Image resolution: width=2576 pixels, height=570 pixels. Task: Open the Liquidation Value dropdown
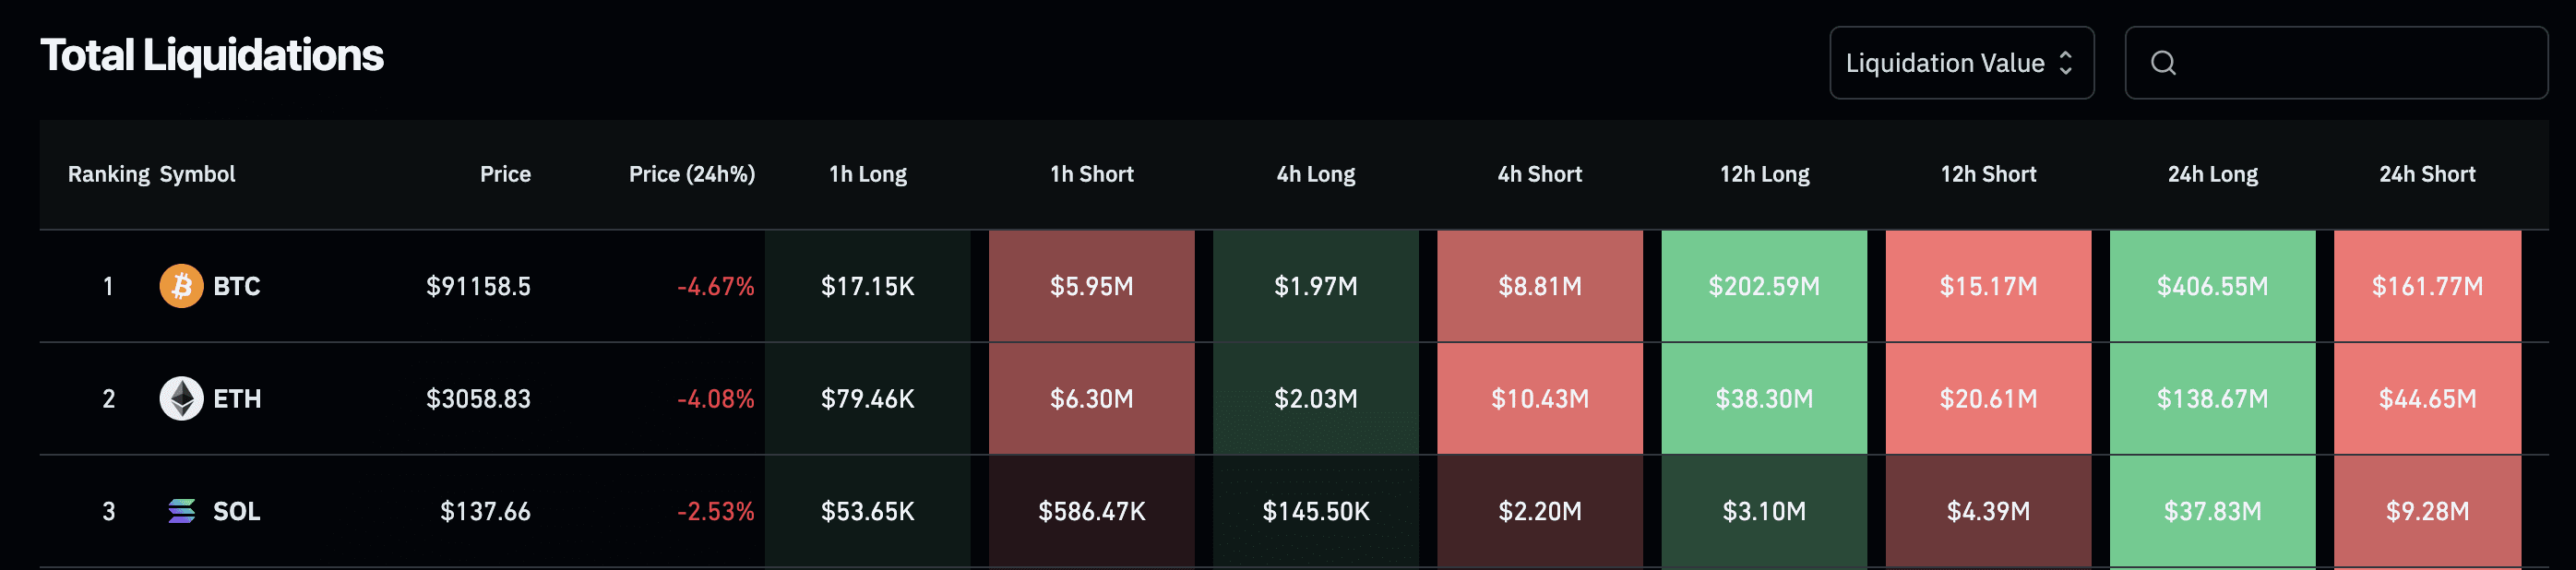pyautogui.click(x=1961, y=63)
